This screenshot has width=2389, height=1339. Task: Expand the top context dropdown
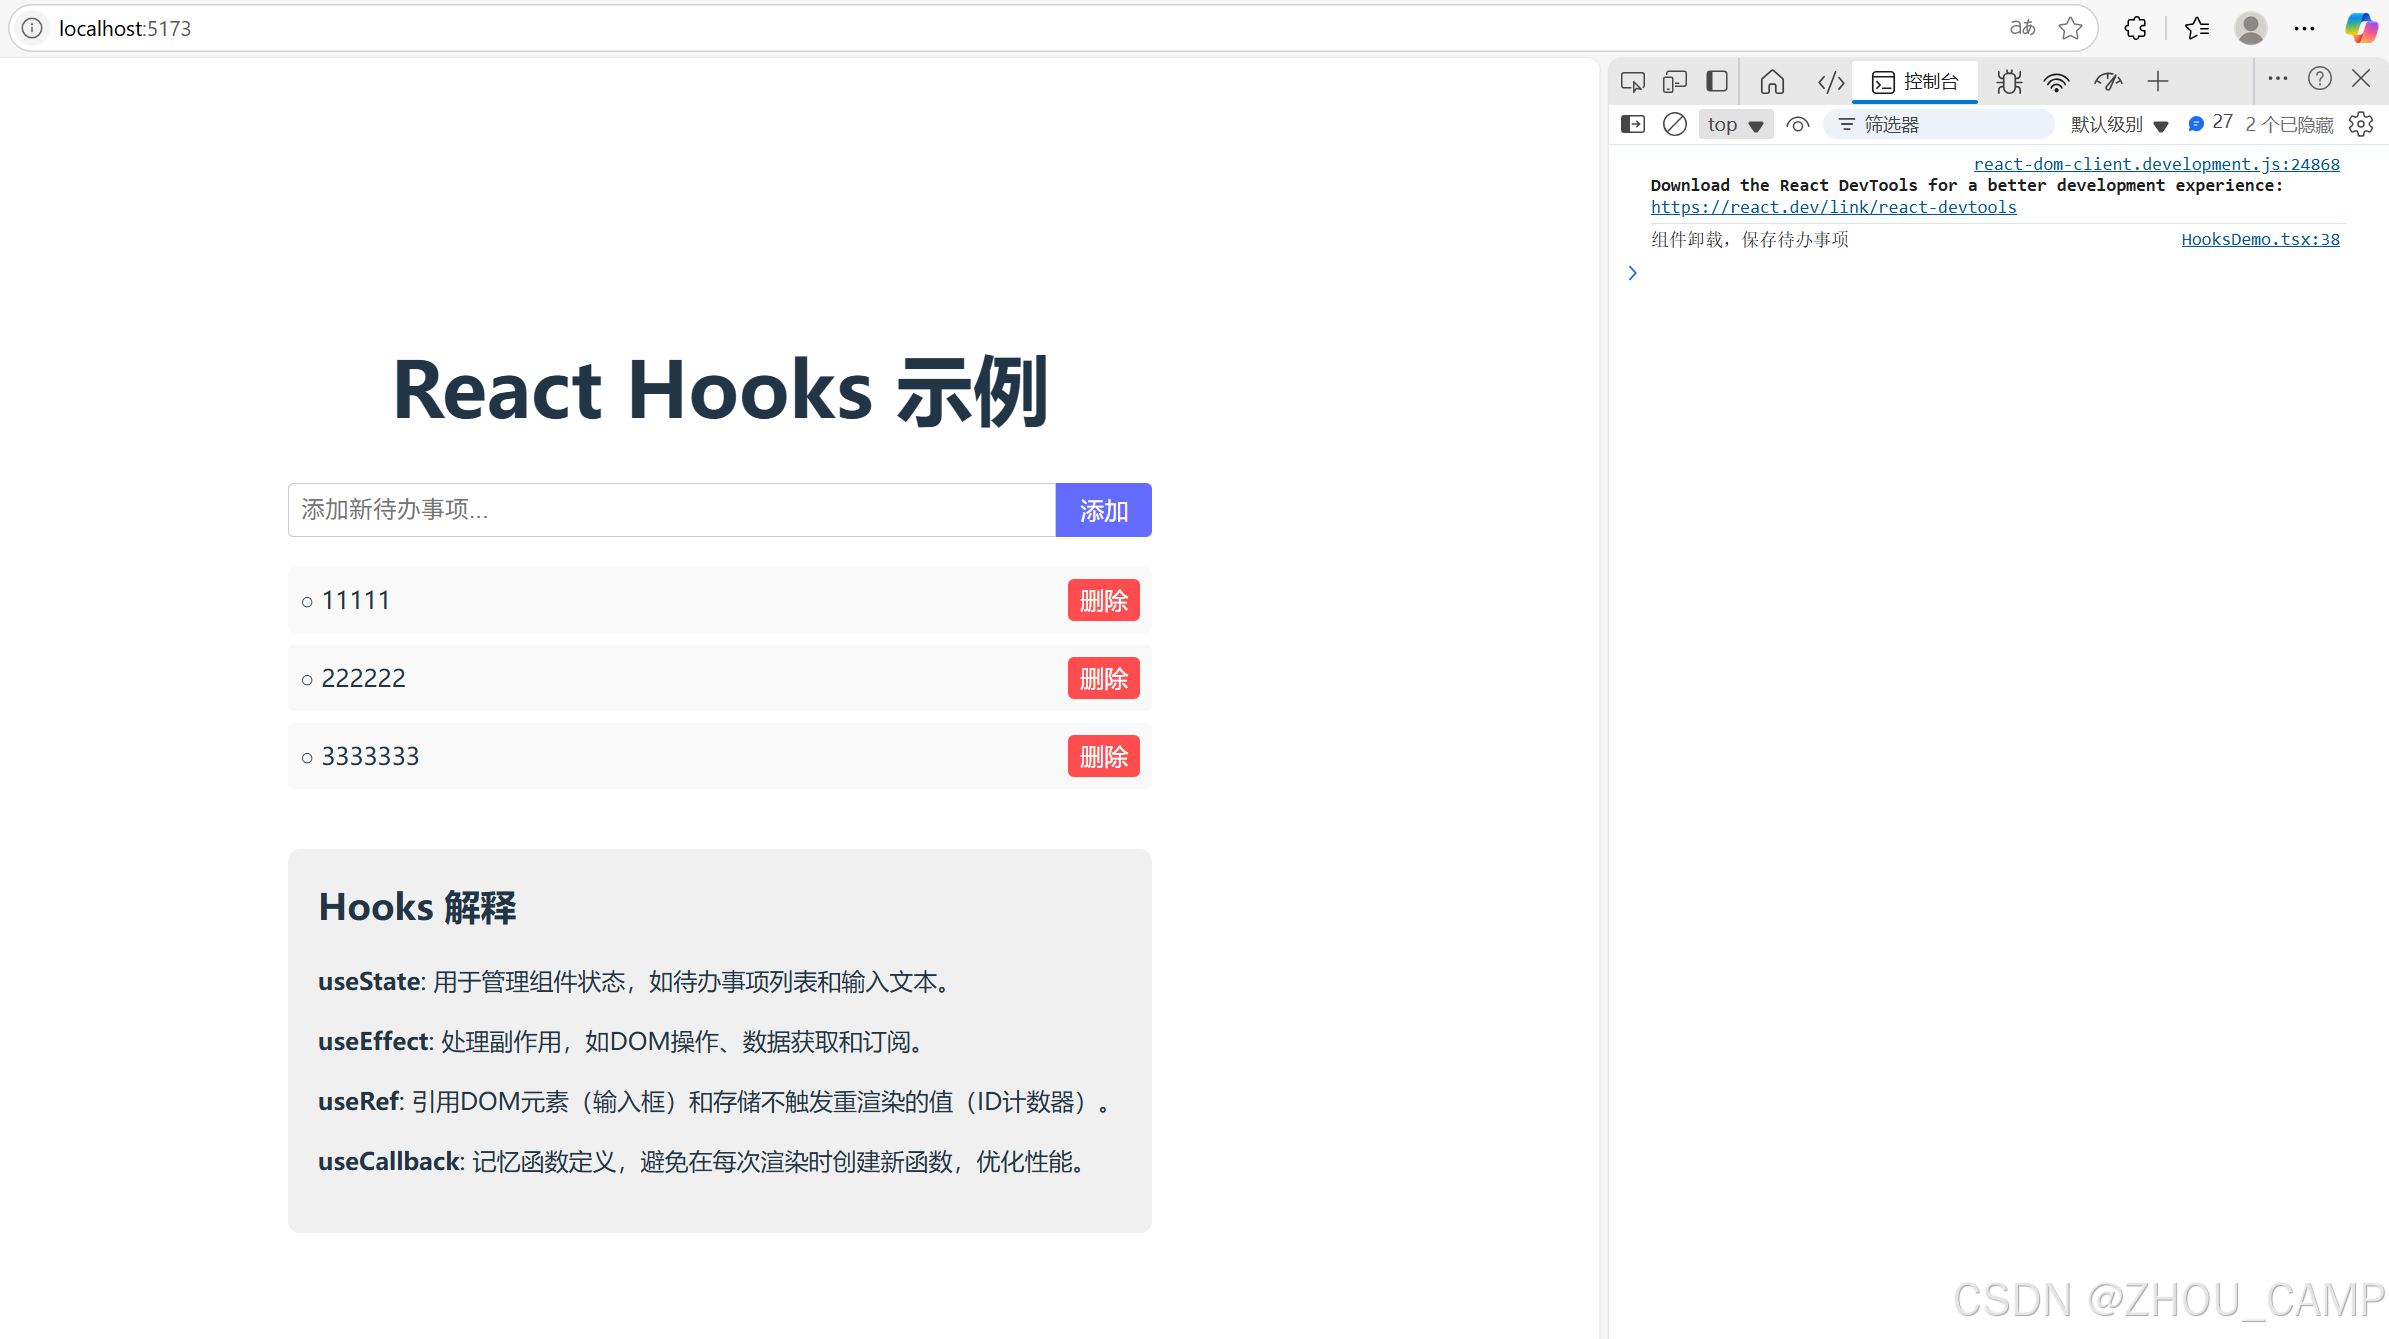coord(1735,124)
